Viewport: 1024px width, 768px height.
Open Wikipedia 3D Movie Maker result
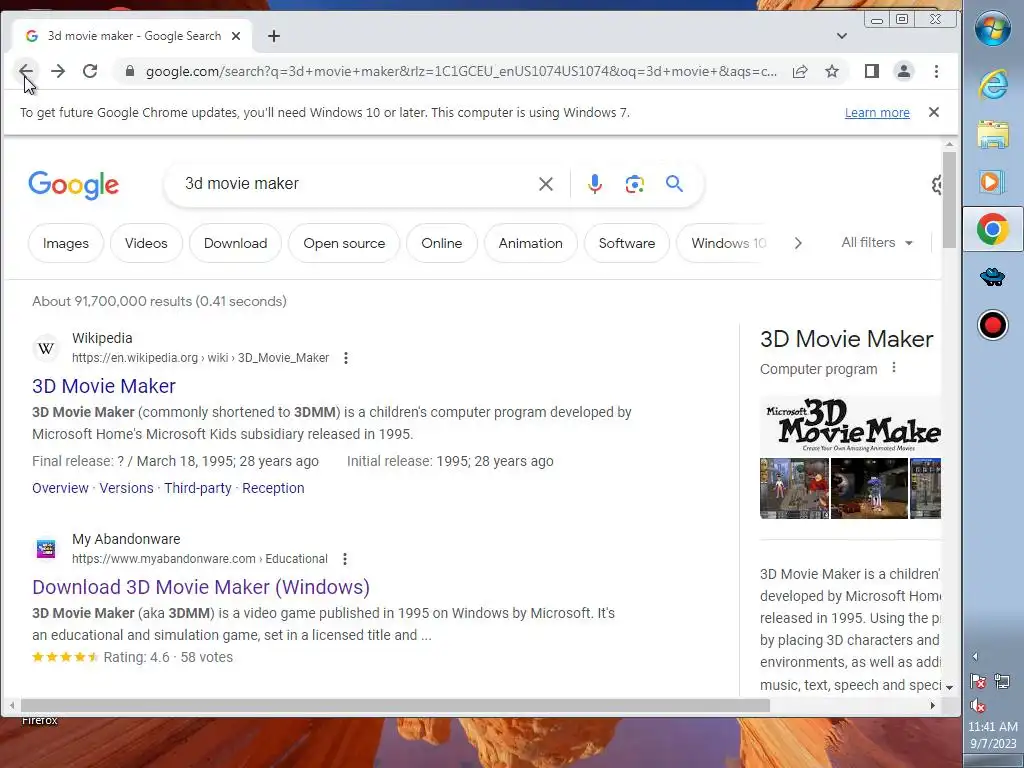pyautogui.click(x=104, y=386)
